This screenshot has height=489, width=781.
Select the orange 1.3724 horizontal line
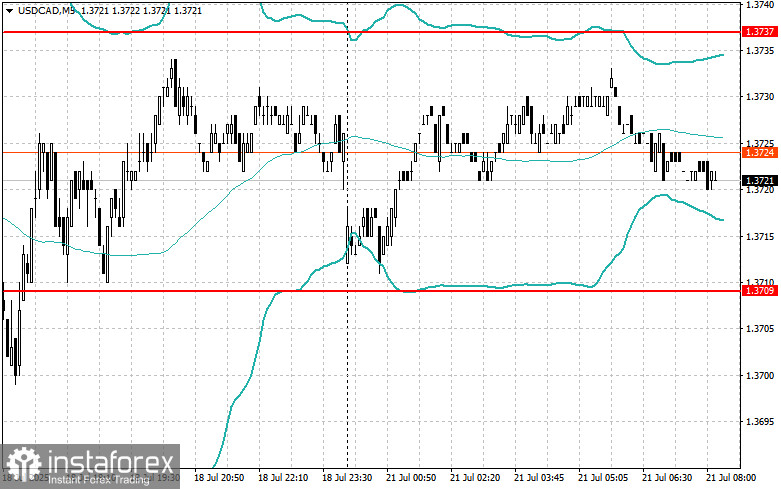click(371, 152)
